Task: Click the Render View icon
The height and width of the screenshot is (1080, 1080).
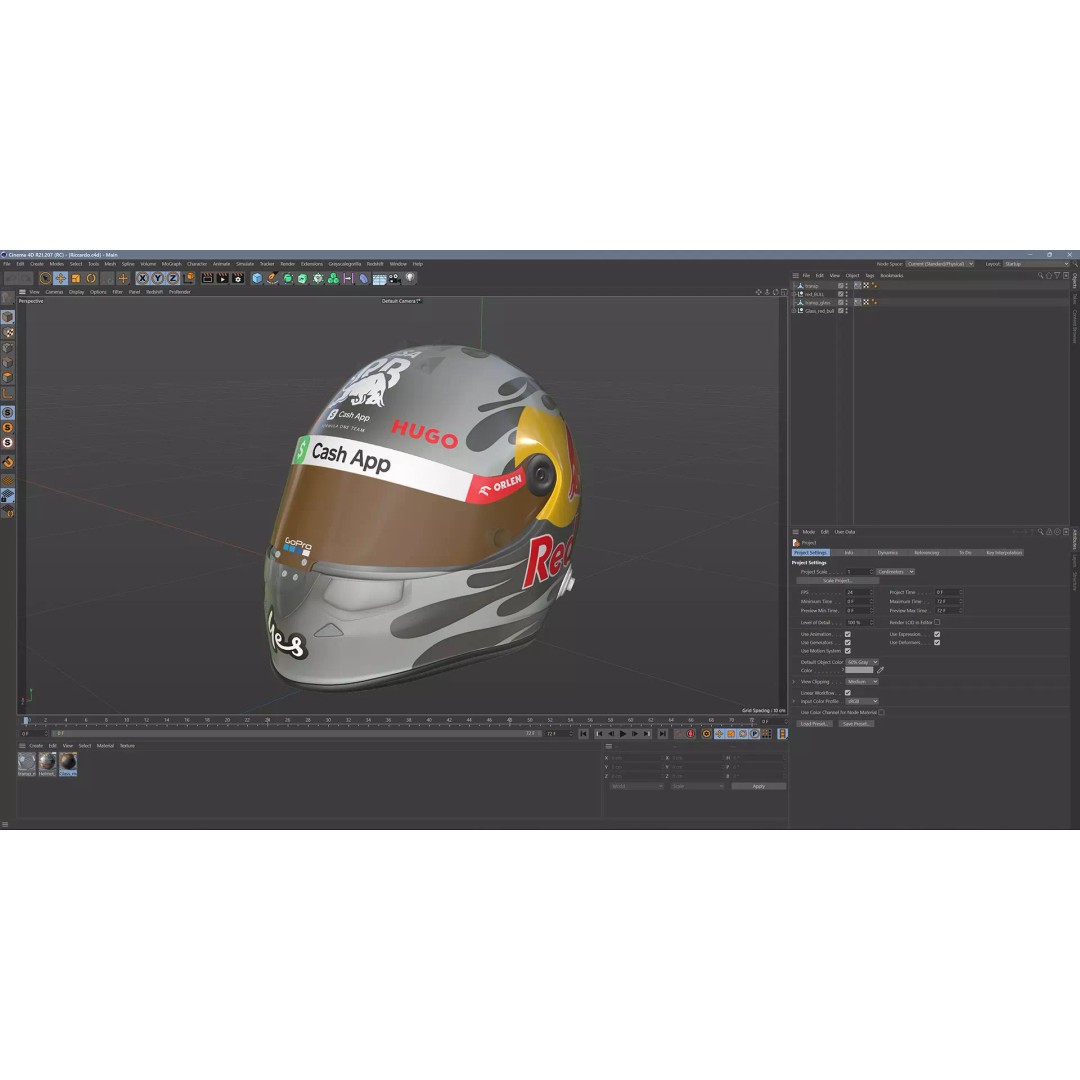Action: pos(206,280)
